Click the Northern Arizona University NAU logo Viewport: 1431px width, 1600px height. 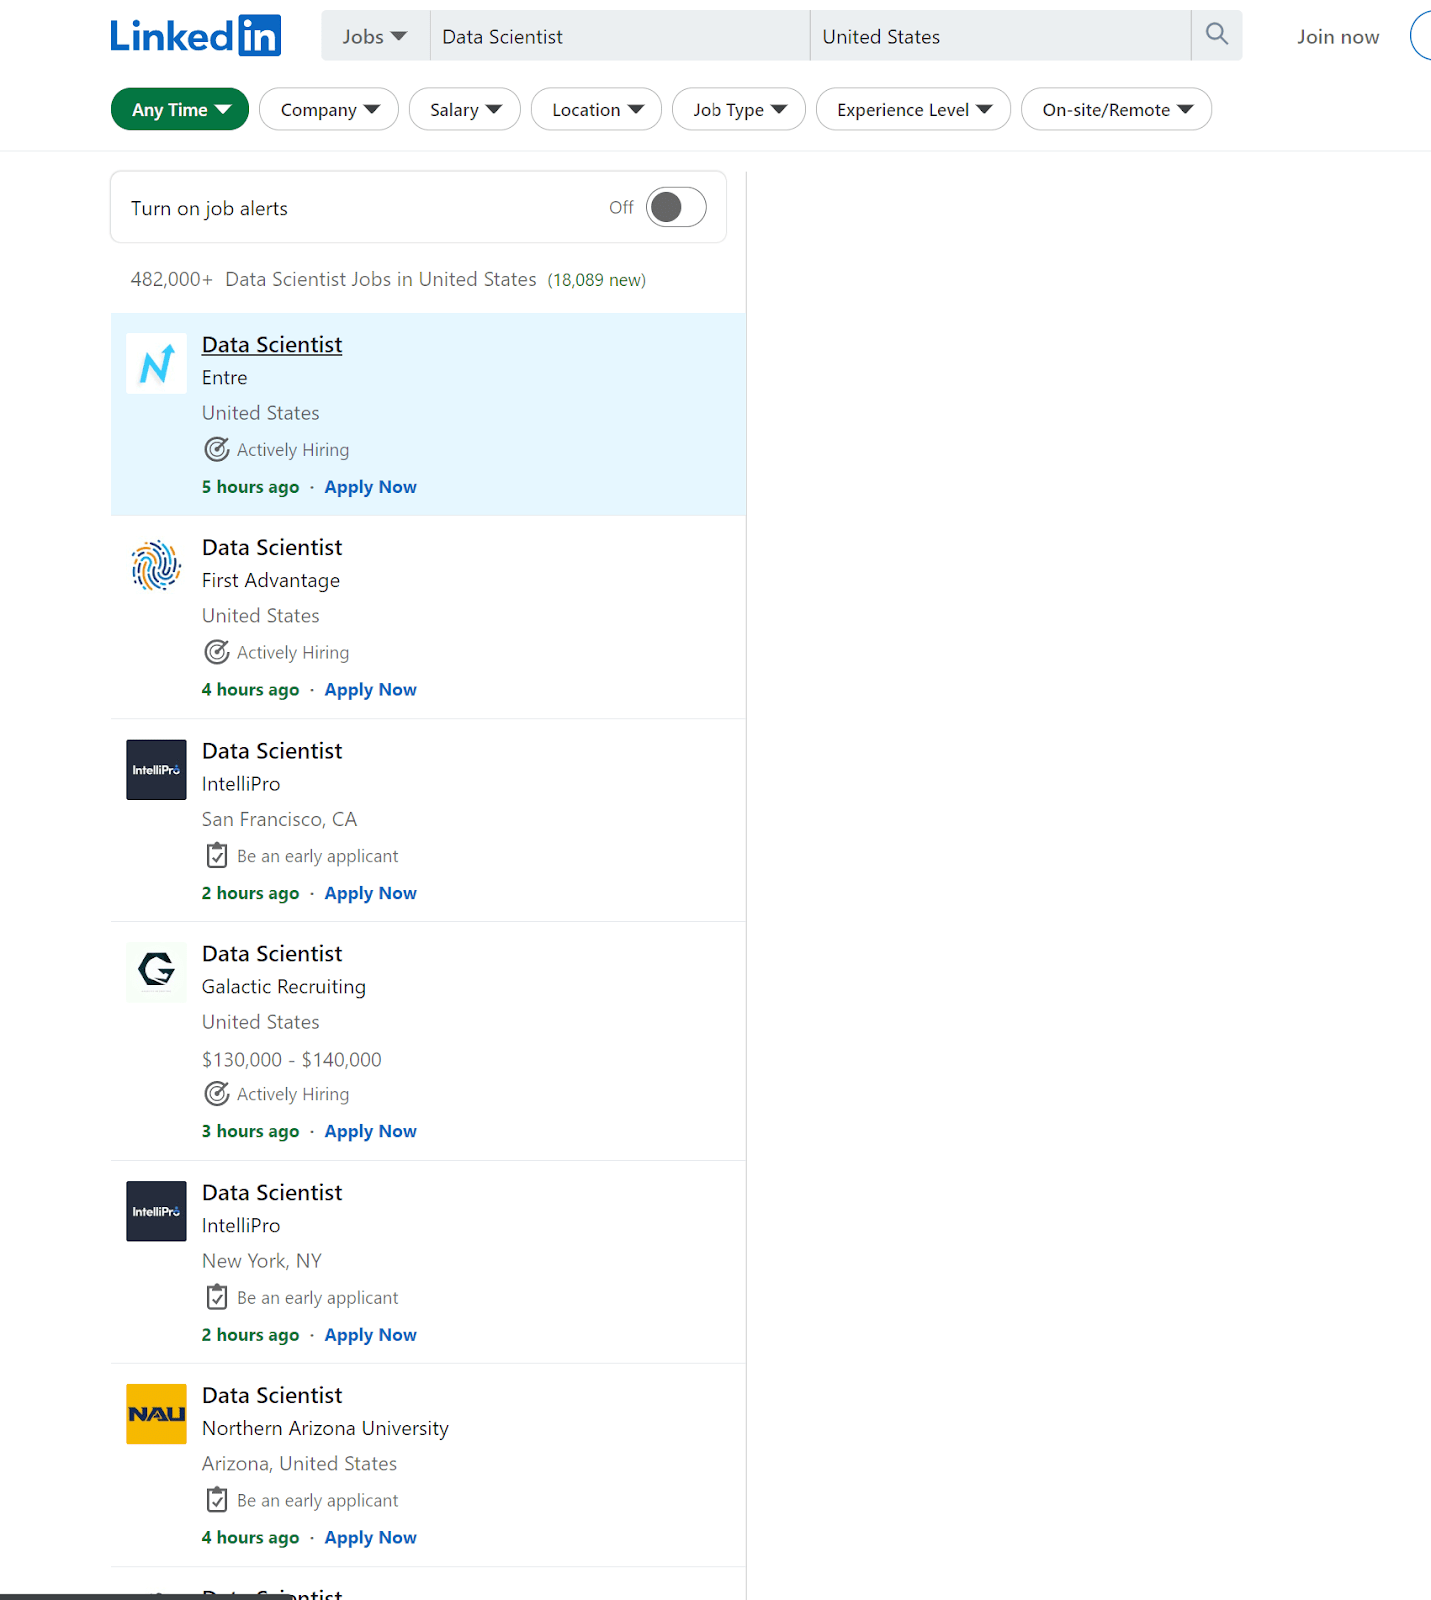pyautogui.click(x=156, y=1414)
